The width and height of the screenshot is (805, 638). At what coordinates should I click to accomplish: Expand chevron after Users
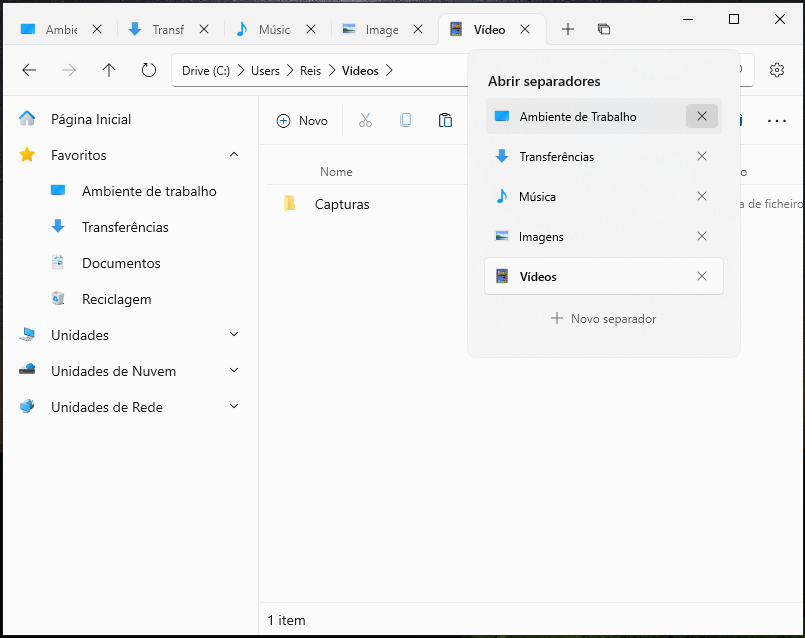290,70
